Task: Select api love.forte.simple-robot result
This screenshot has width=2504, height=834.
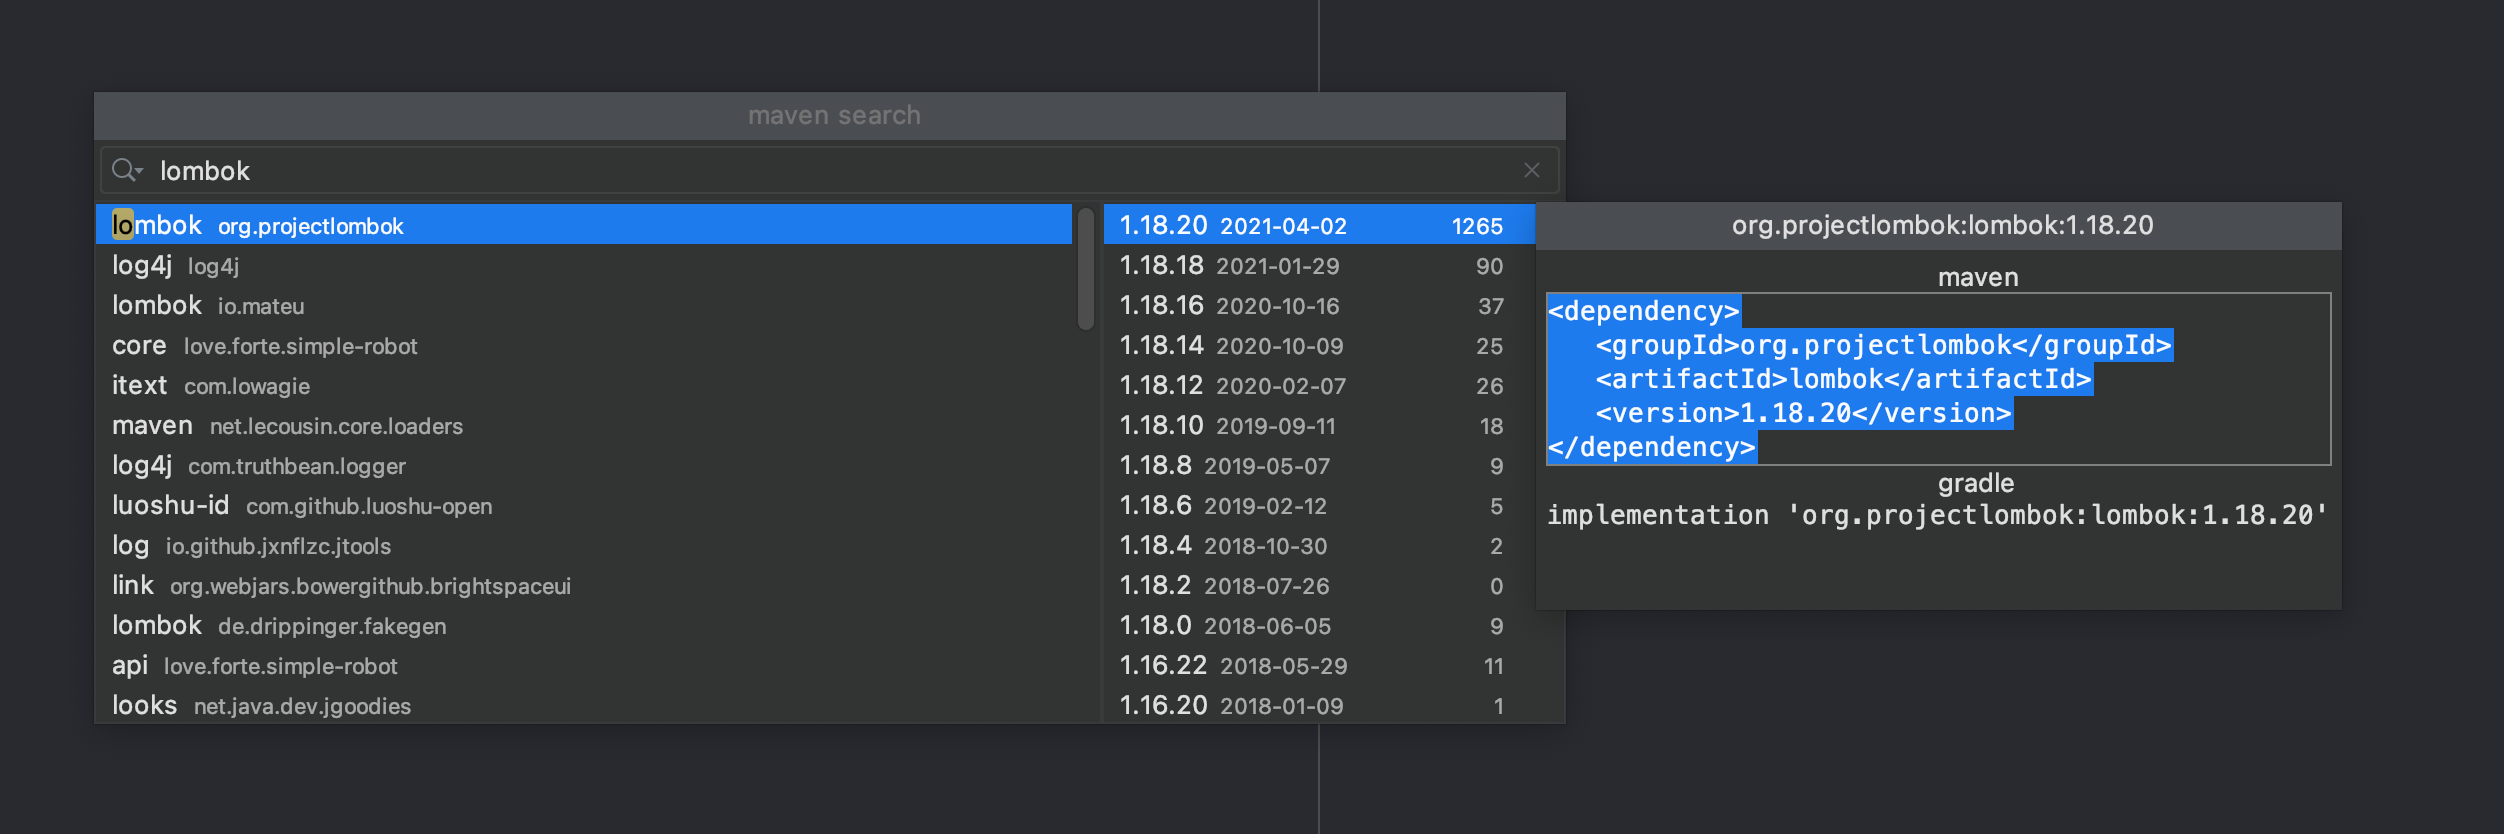Action: click(584, 665)
